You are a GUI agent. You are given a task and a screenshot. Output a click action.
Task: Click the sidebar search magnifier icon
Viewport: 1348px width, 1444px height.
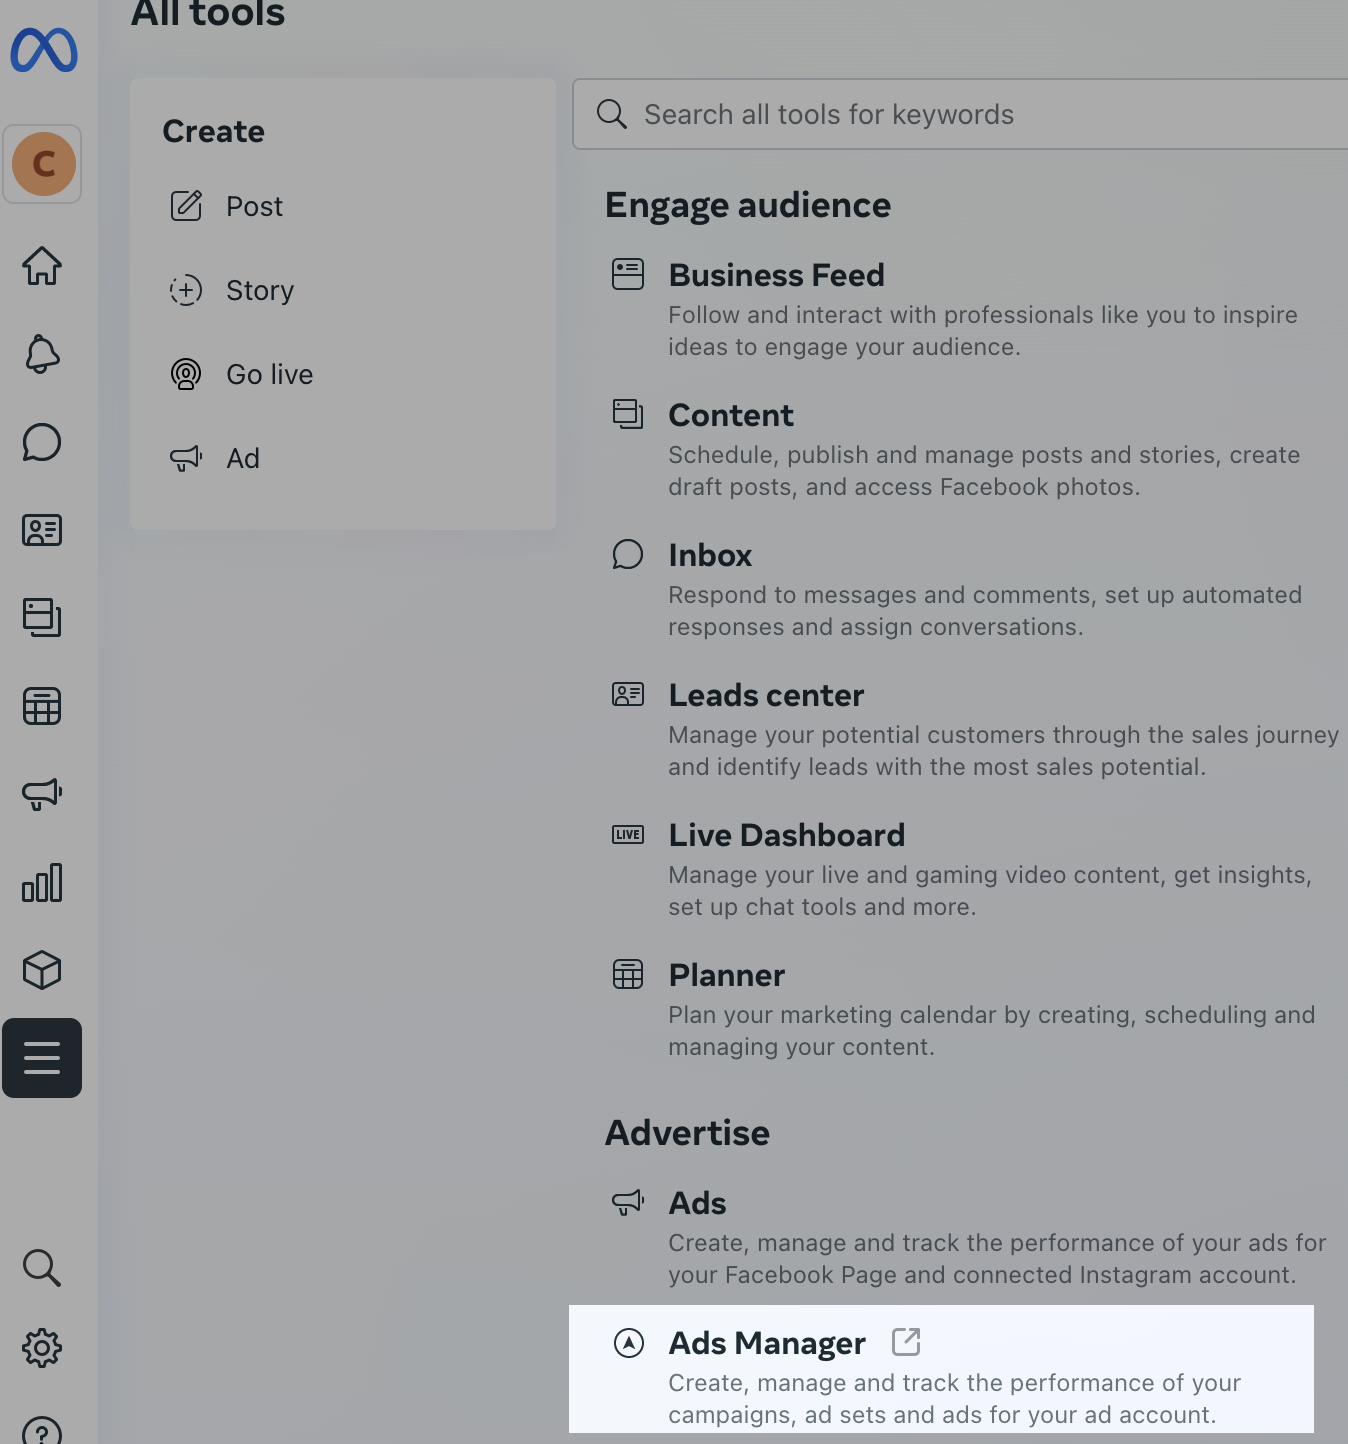coord(42,1268)
